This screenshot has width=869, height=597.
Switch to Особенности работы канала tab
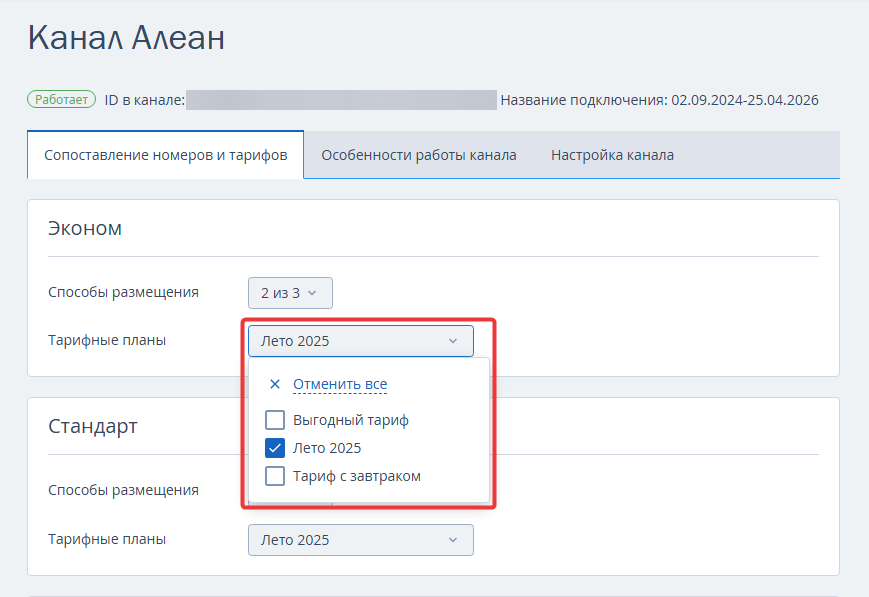click(x=419, y=155)
